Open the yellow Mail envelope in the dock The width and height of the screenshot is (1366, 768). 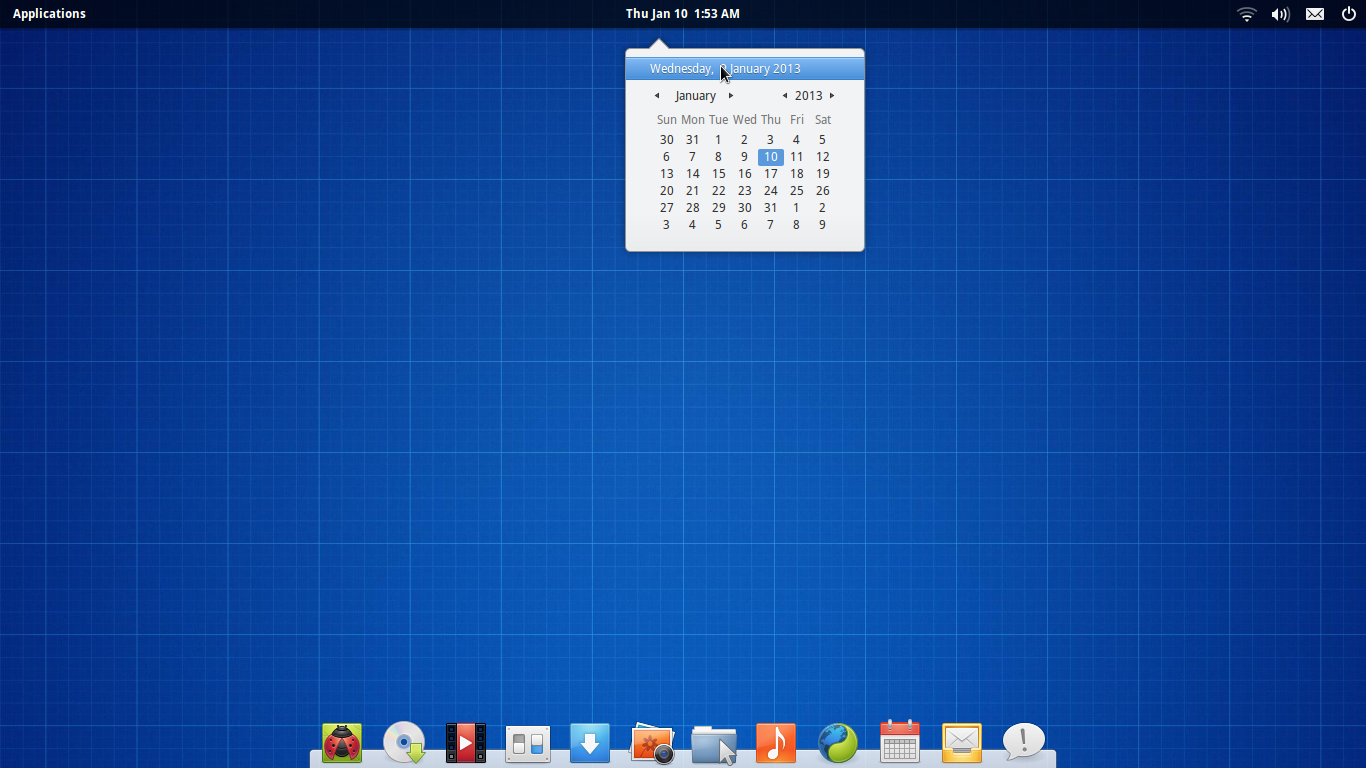[x=961, y=740]
